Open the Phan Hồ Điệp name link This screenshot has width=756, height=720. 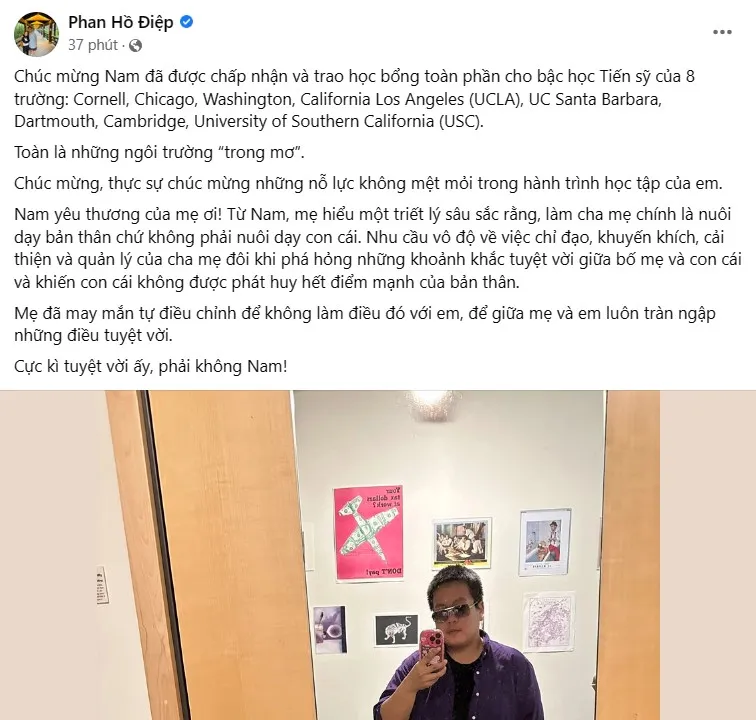121,22
